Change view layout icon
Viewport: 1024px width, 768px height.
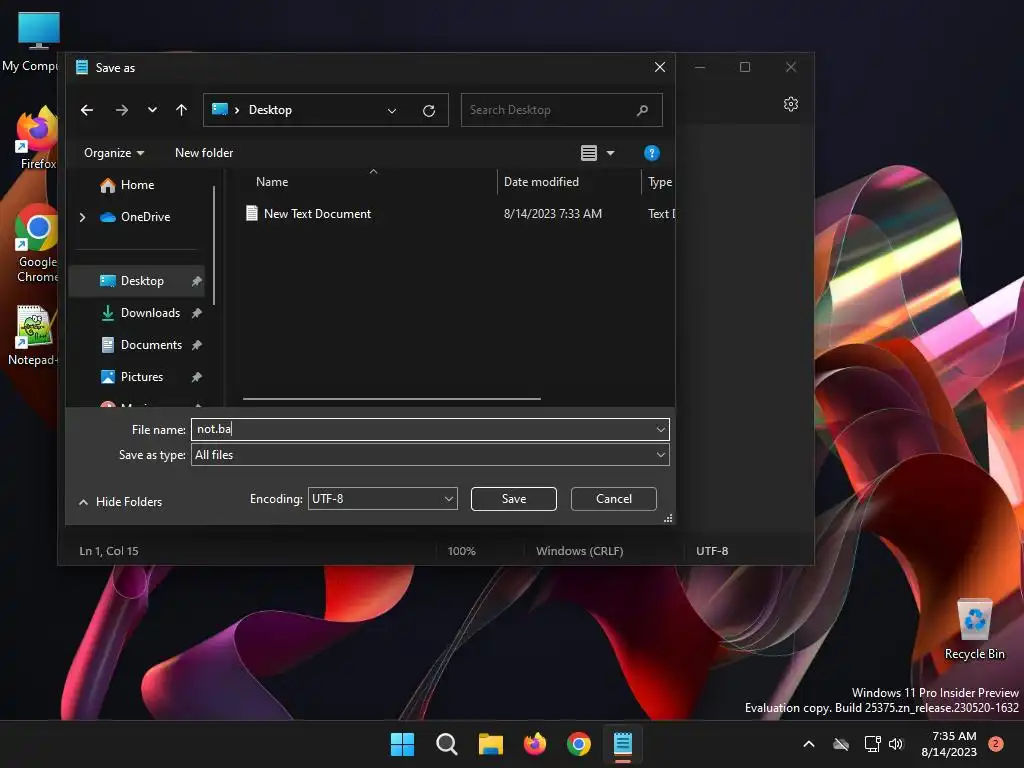(588, 153)
